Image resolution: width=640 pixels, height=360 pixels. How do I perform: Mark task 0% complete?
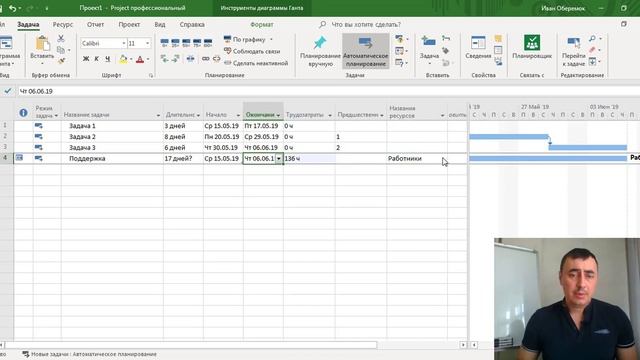point(164,42)
